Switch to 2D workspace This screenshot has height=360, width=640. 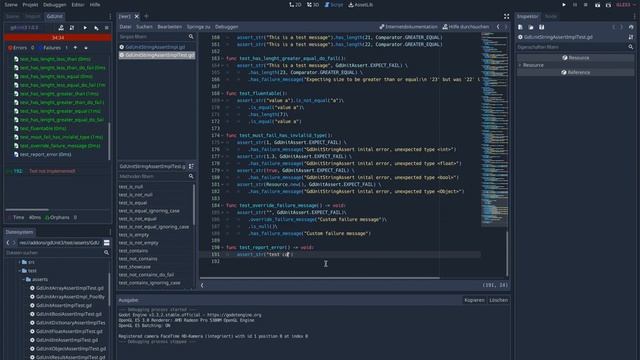295,5
